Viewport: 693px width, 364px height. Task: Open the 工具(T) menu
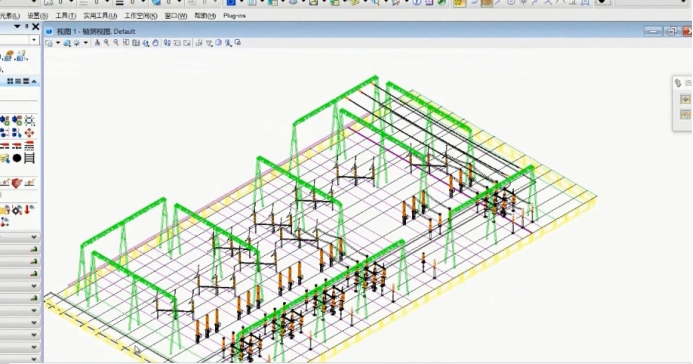click(65, 15)
